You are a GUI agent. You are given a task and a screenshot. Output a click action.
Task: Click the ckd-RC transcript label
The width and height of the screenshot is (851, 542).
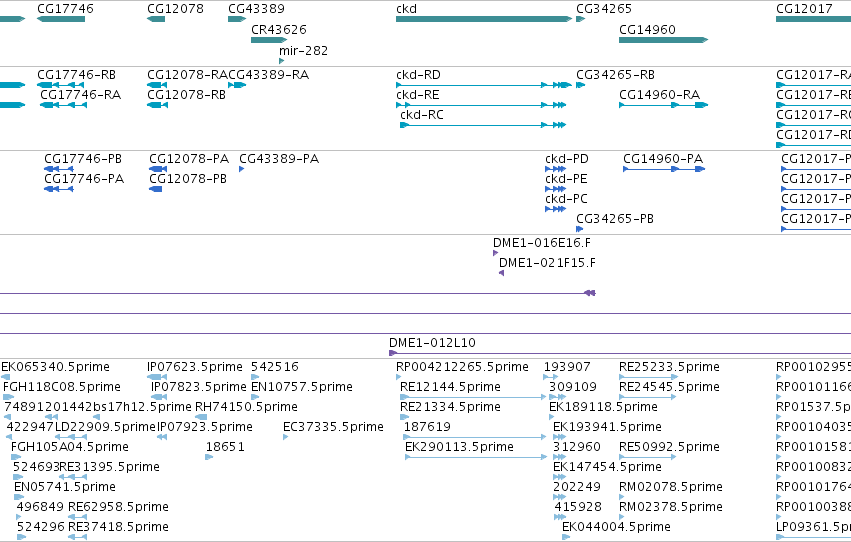422,115
